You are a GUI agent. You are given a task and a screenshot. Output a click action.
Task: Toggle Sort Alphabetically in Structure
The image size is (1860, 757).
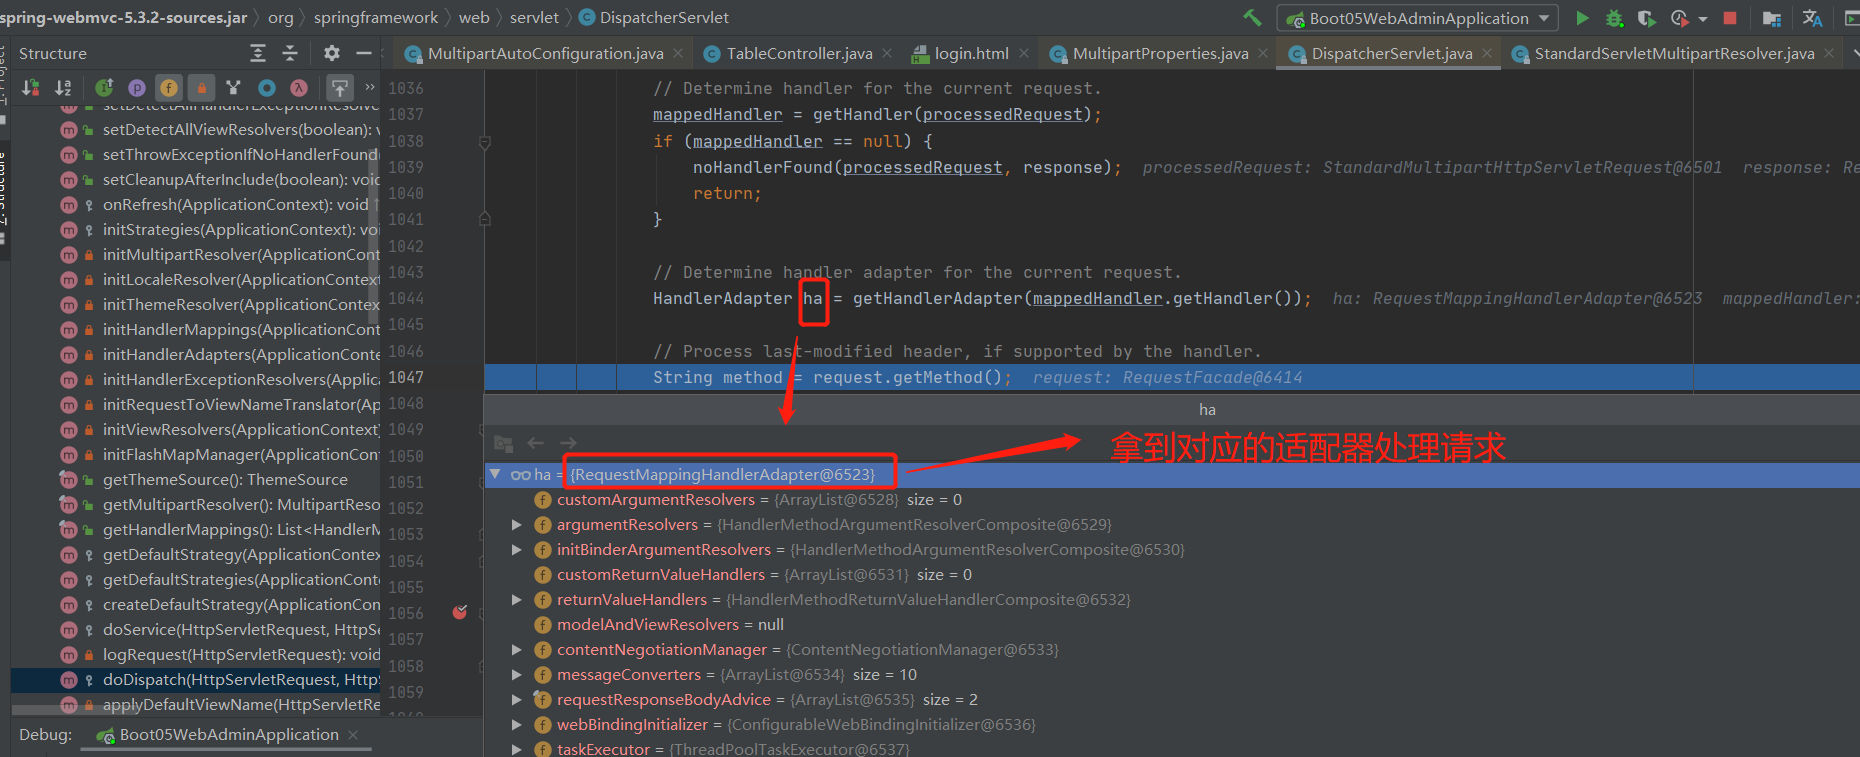click(x=63, y=88)
